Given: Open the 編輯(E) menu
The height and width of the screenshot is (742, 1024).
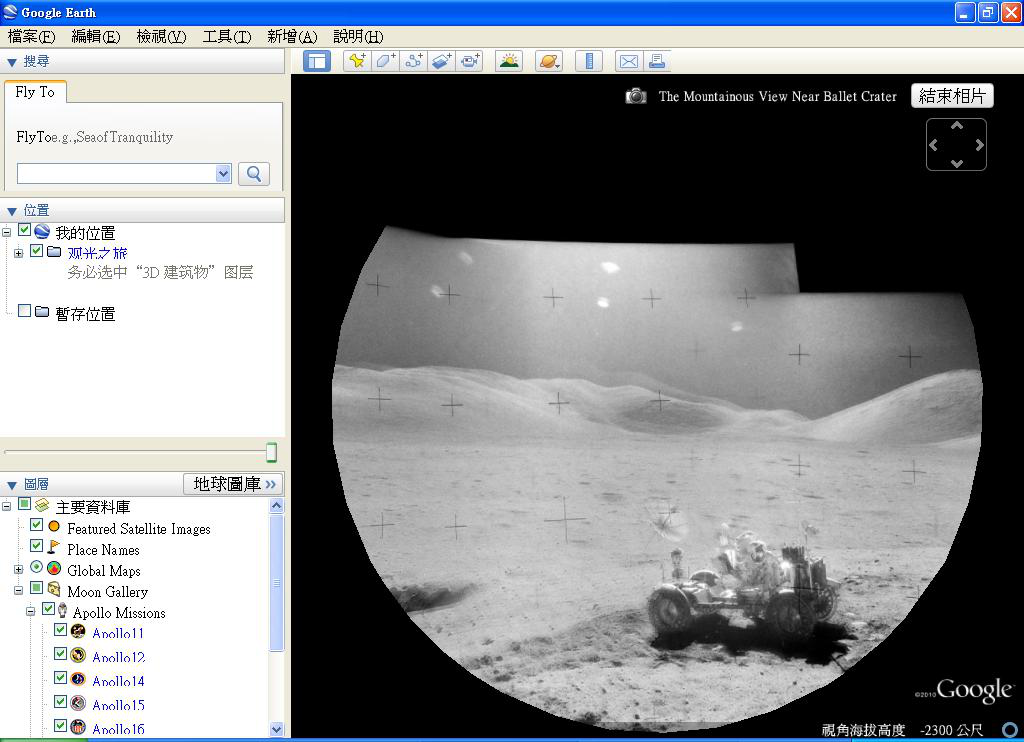Looking at the screenshot, I should 95,37.
